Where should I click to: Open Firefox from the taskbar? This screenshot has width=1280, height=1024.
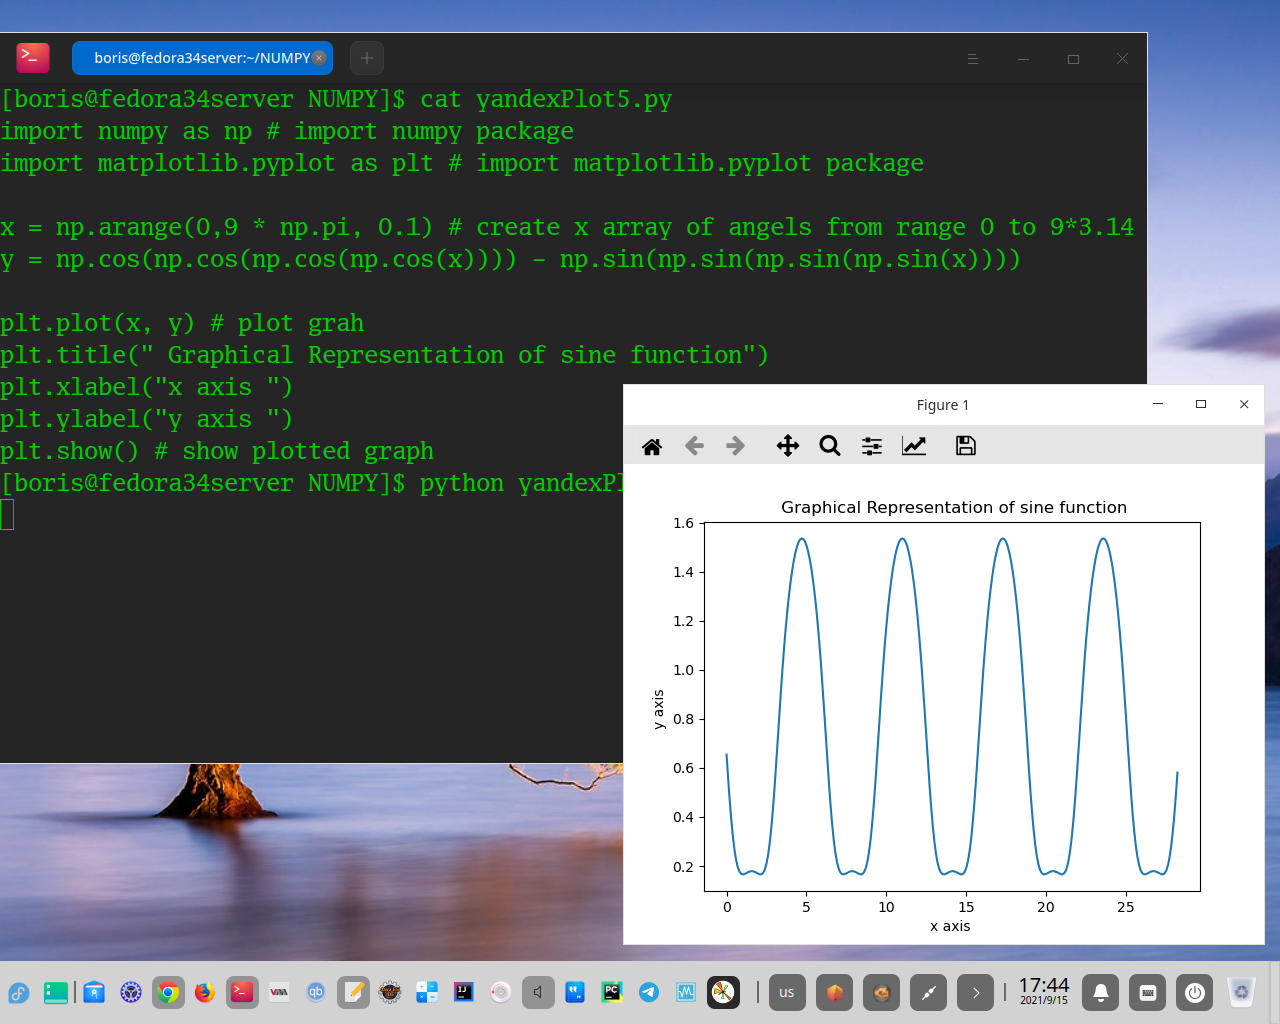click(x=204, y=993)
